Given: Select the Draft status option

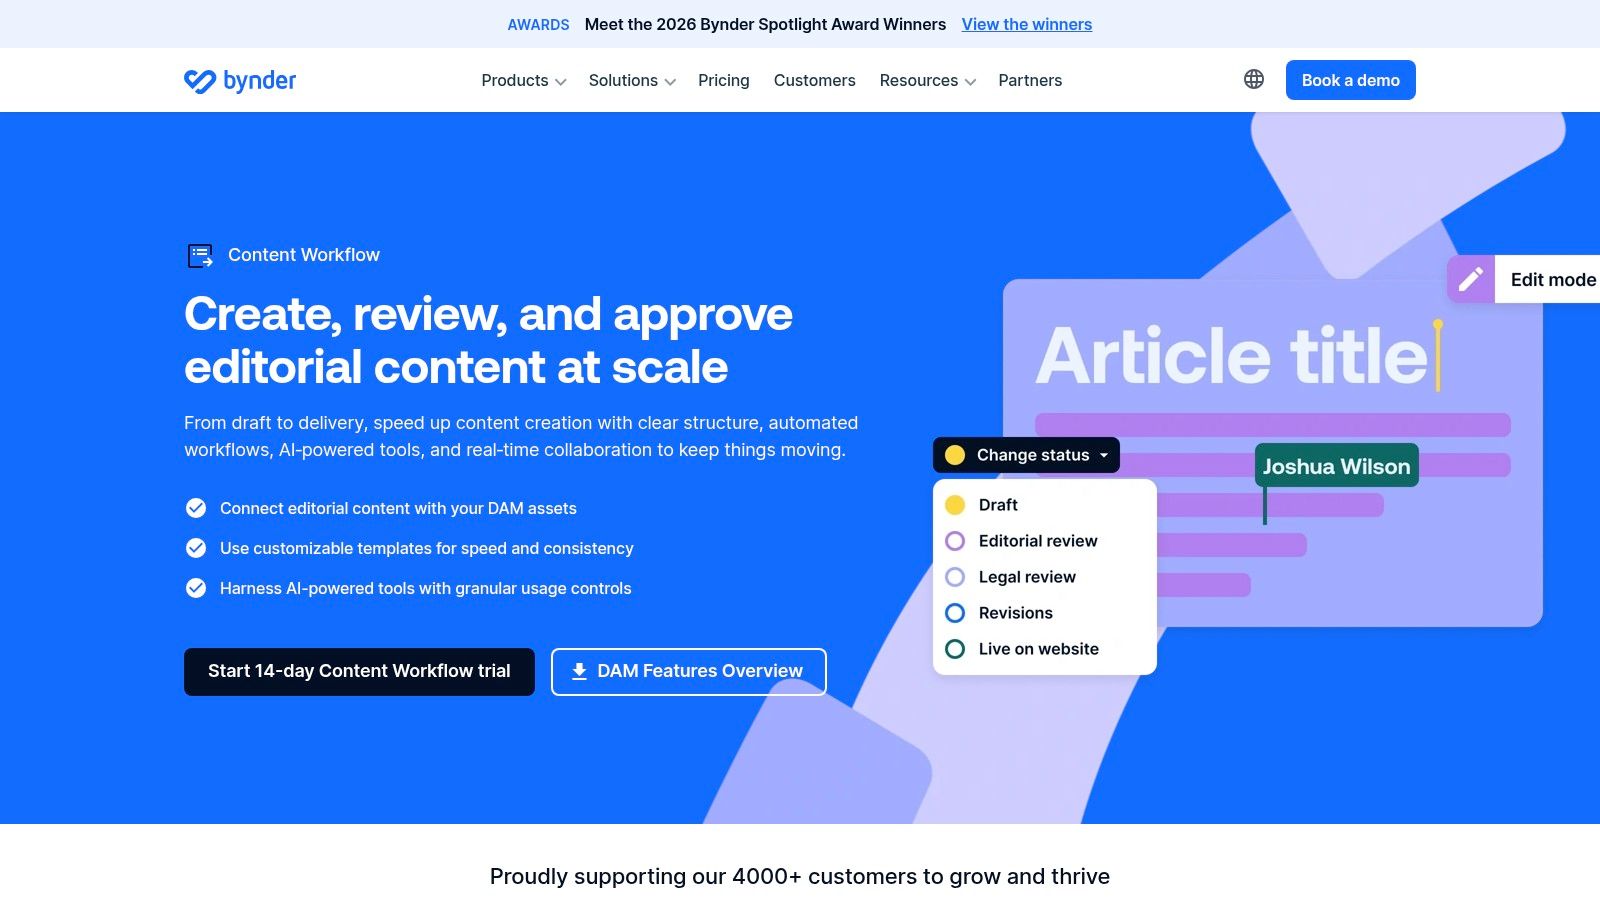Looking at the screenshot, I should click(x=1045, y=505).
